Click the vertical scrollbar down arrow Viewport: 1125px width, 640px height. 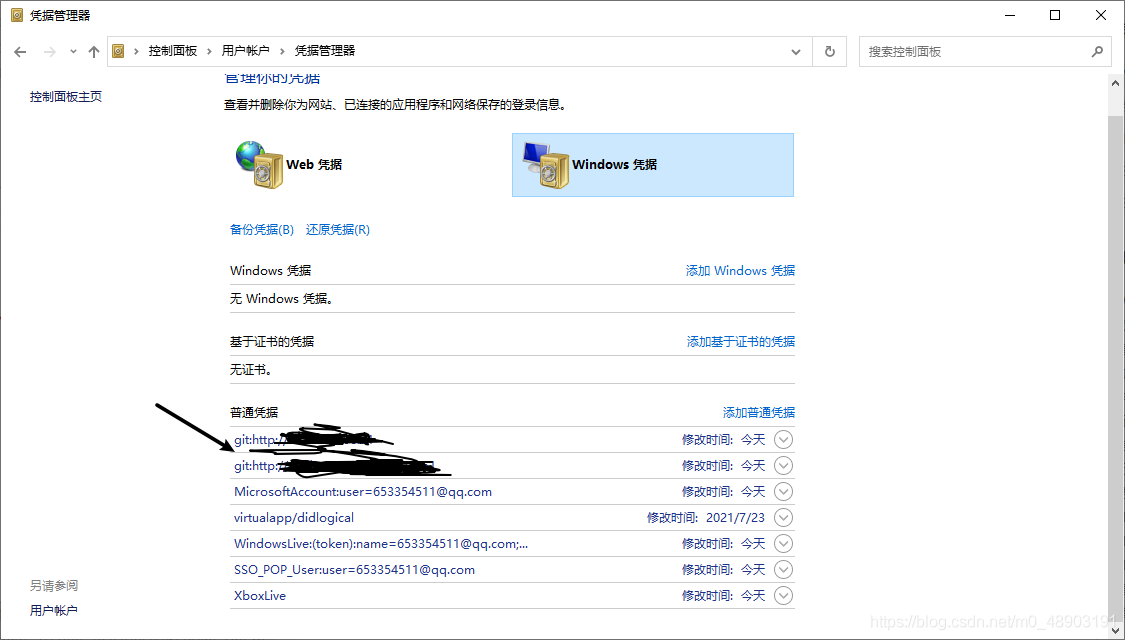click(x=1114, y=631)
